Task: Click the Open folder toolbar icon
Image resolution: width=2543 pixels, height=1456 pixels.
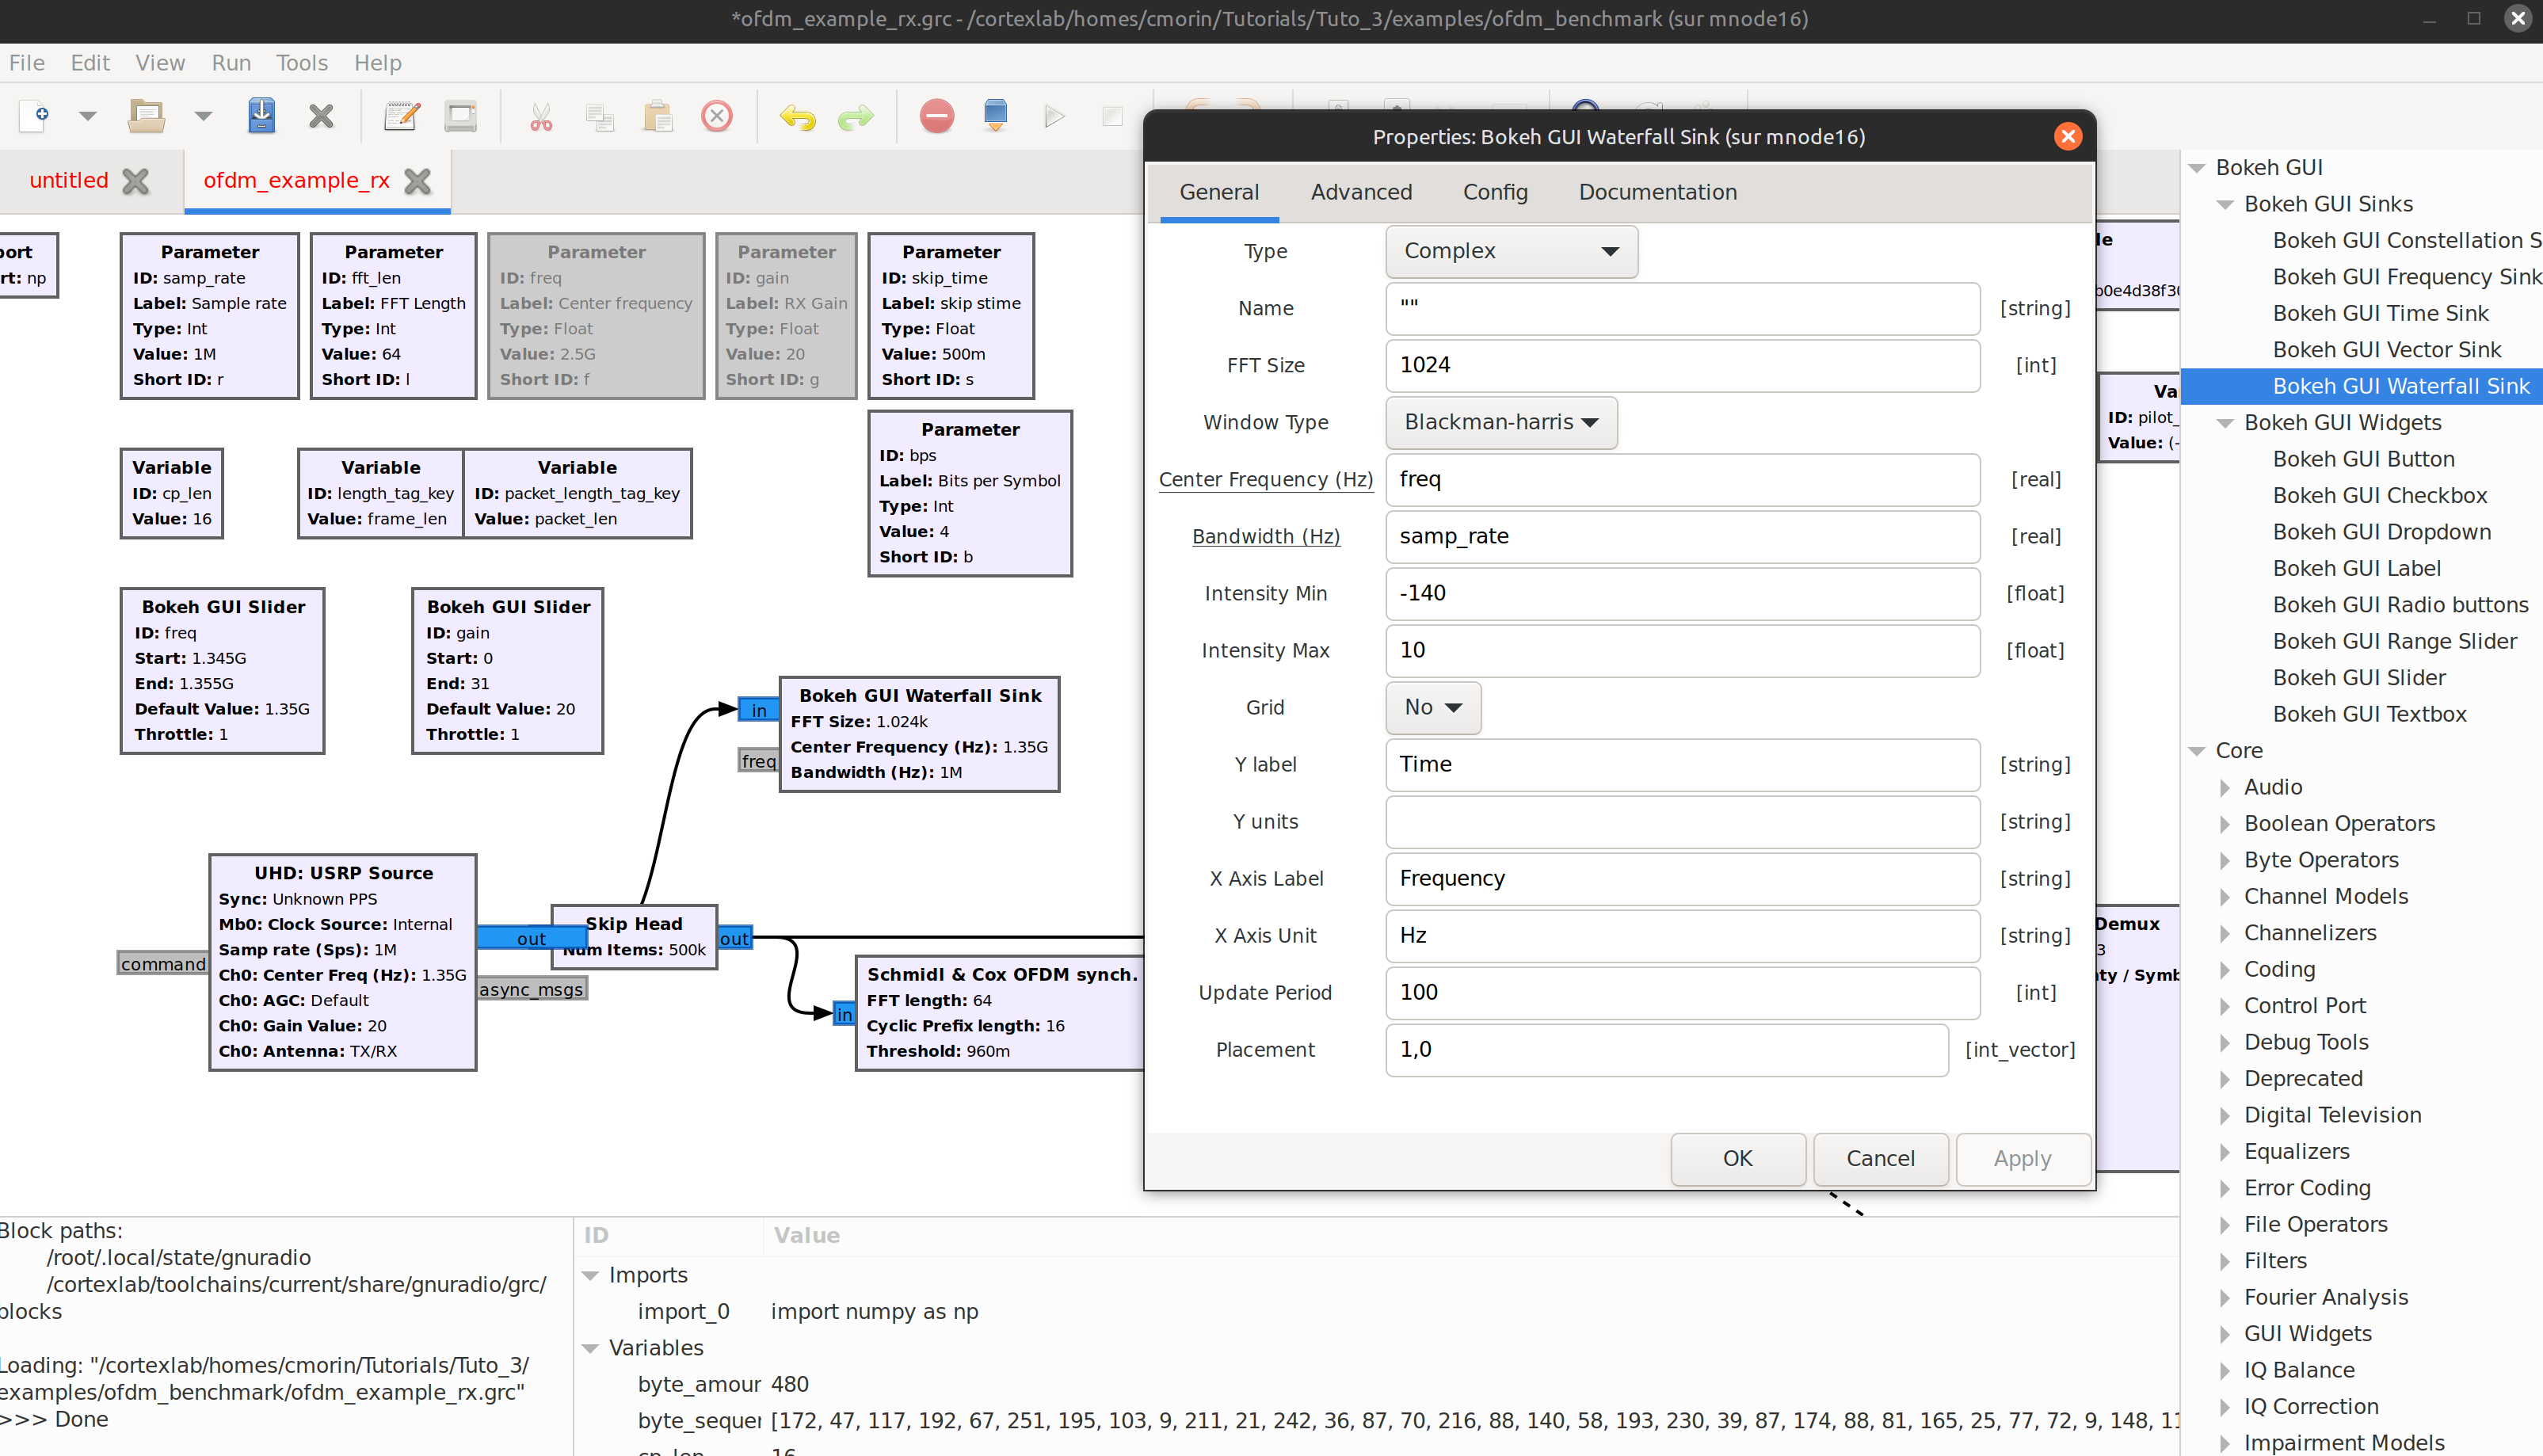Action: [146, 116]
